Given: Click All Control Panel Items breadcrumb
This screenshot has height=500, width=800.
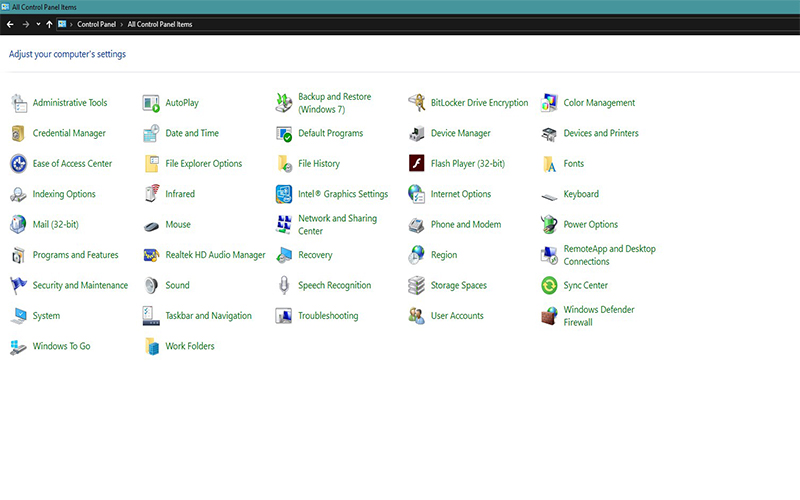Looking at the screenshot, I should coord(160,24).
